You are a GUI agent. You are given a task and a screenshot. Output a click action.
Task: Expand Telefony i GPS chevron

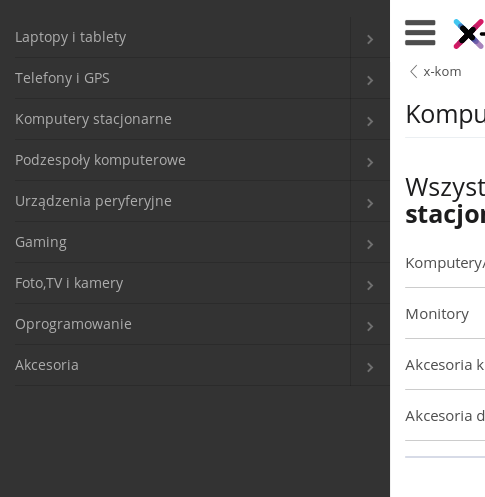tap(370, 80)
